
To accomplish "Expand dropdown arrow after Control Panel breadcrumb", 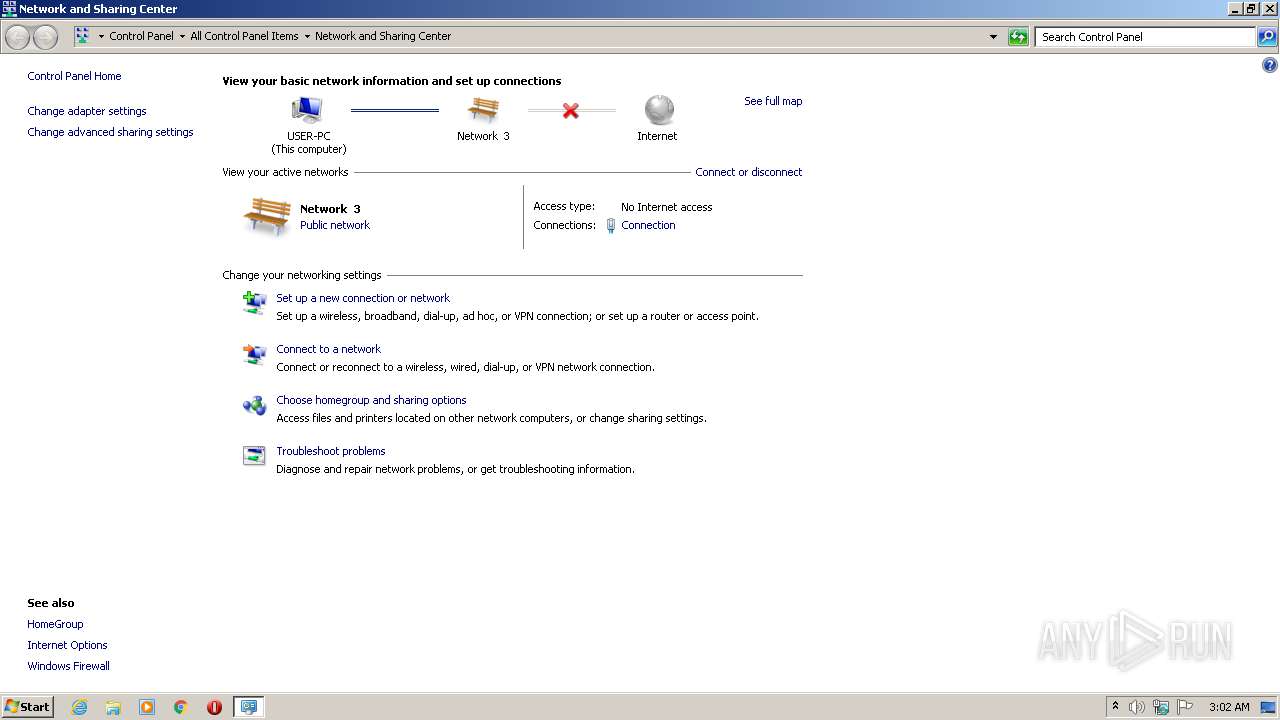I will pos(182,36).
